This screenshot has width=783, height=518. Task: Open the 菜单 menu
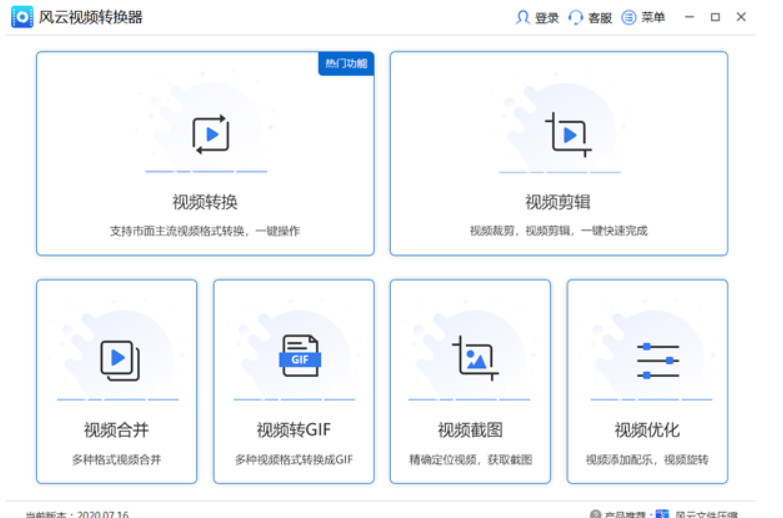[653, 17]
